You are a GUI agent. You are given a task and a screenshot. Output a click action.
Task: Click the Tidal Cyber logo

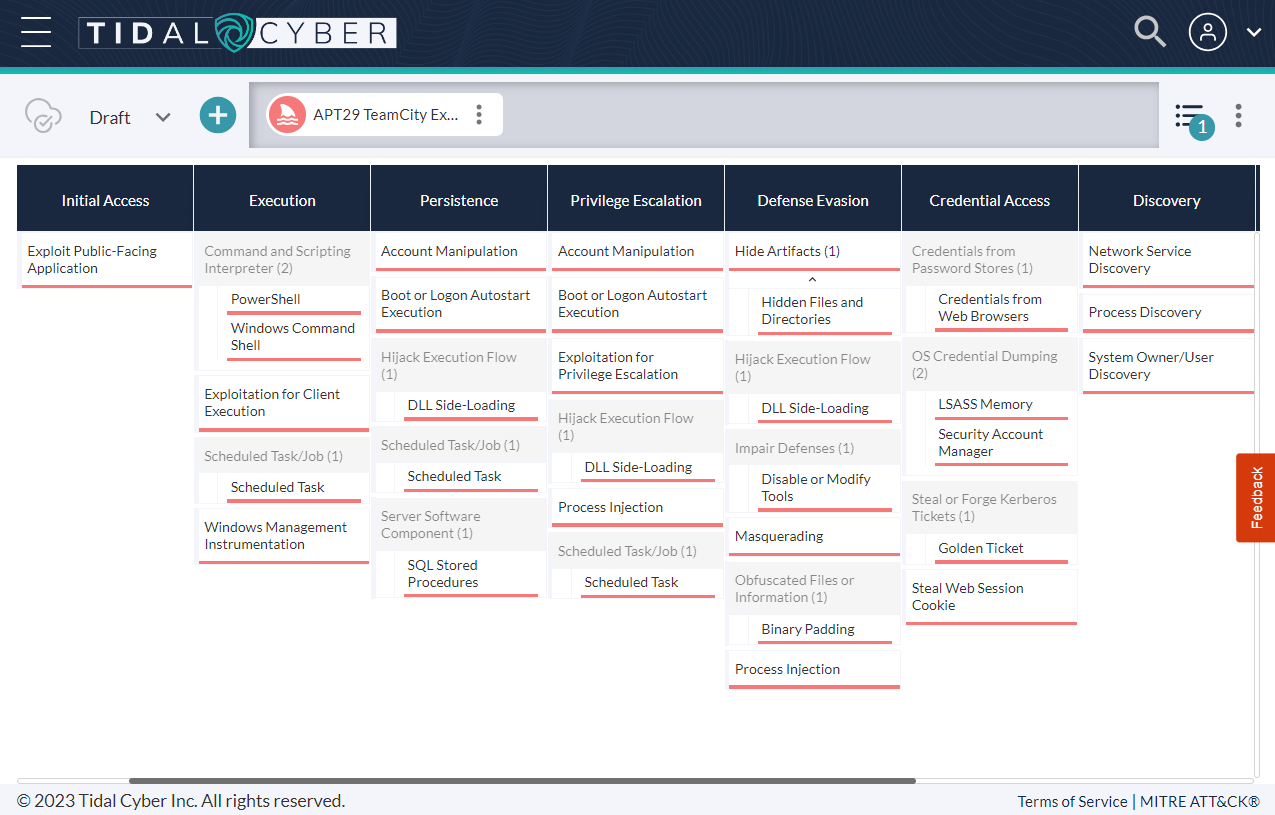[x=238, y=33]
